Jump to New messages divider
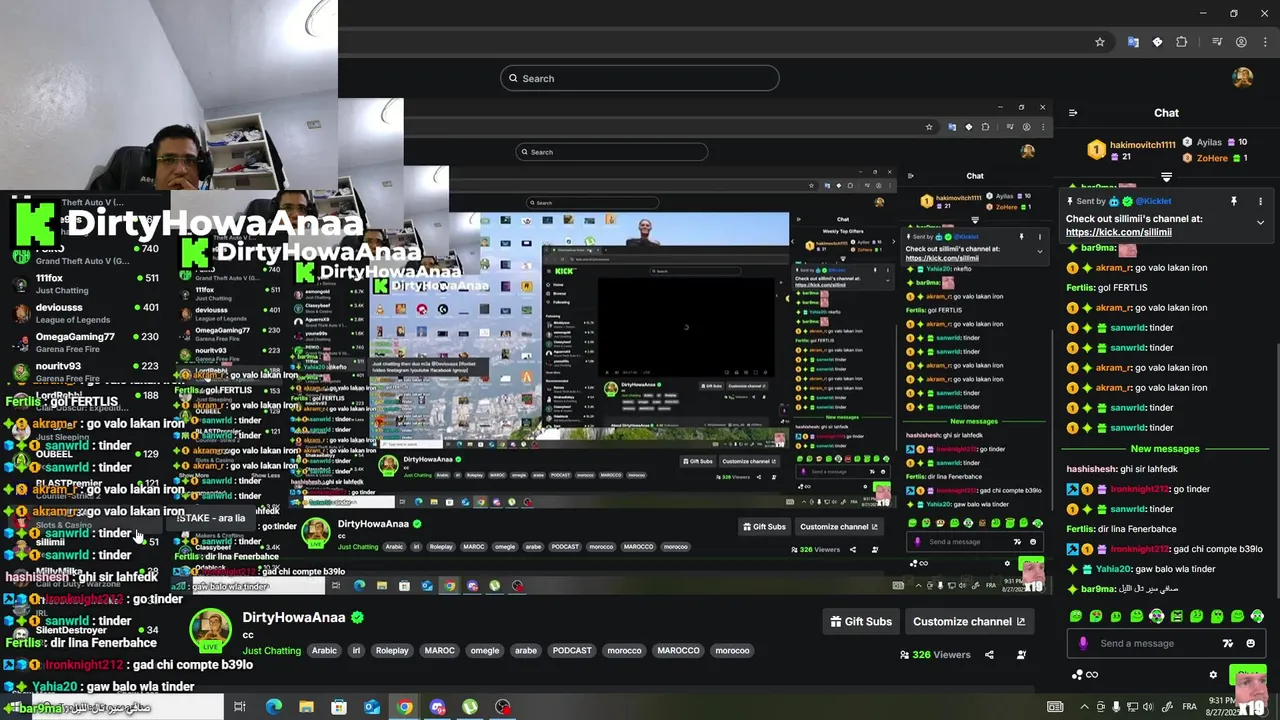The height and width of the screenshot is (720, 1280). [1165, 449]
